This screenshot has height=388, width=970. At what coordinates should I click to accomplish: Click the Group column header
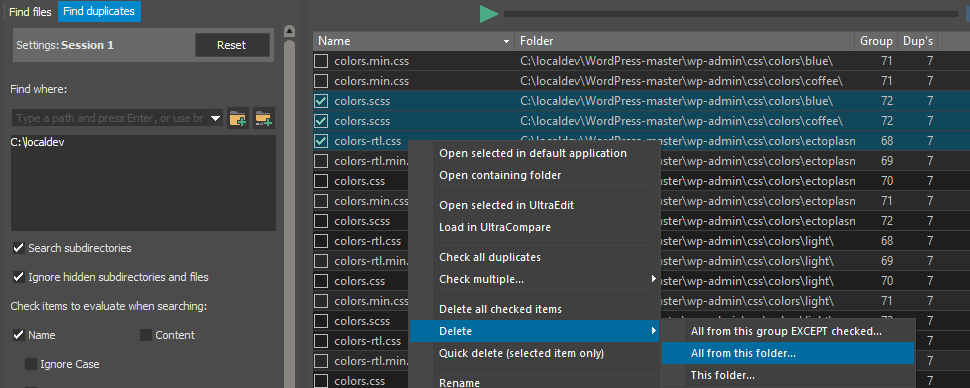point(876,41)
